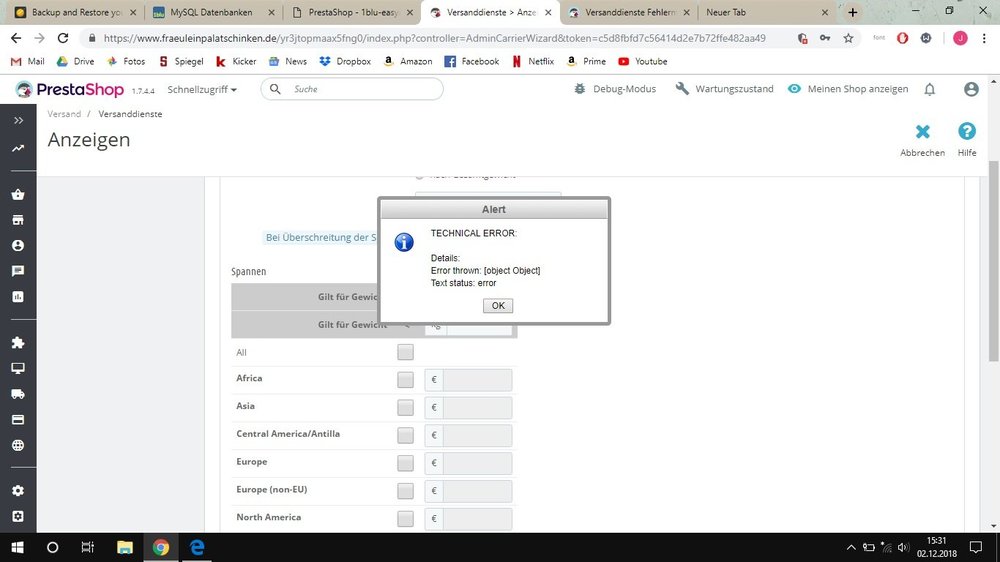Screen dimensions: 1000x562
Task: Click the Versanddienste breadcrumb link
Action: tap(130, 114)
